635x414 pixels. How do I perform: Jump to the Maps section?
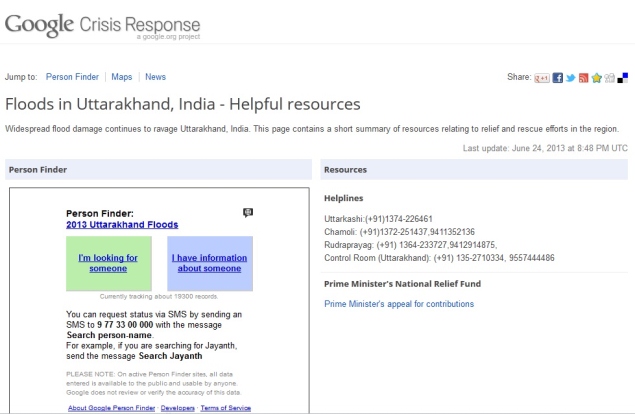pyautogui.click(x=121, y=77)
